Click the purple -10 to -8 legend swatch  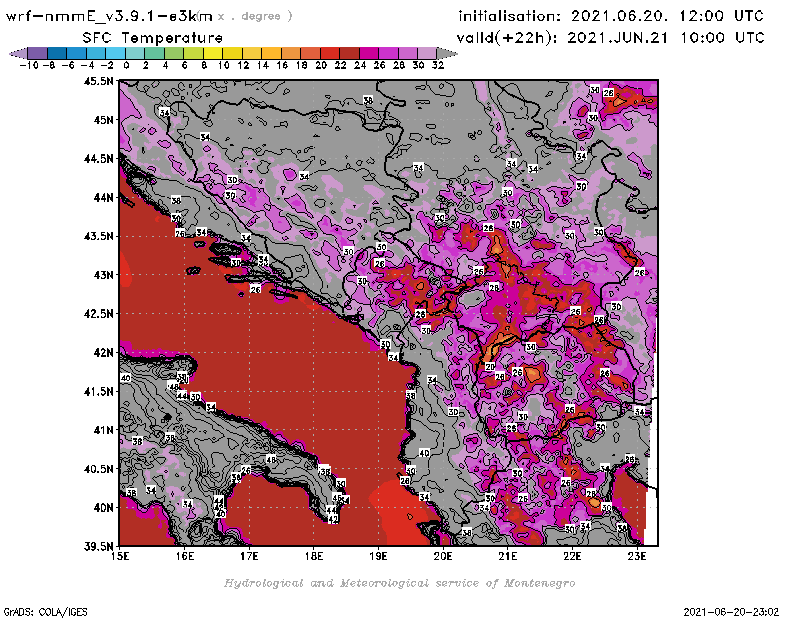(x=38, y=54)
